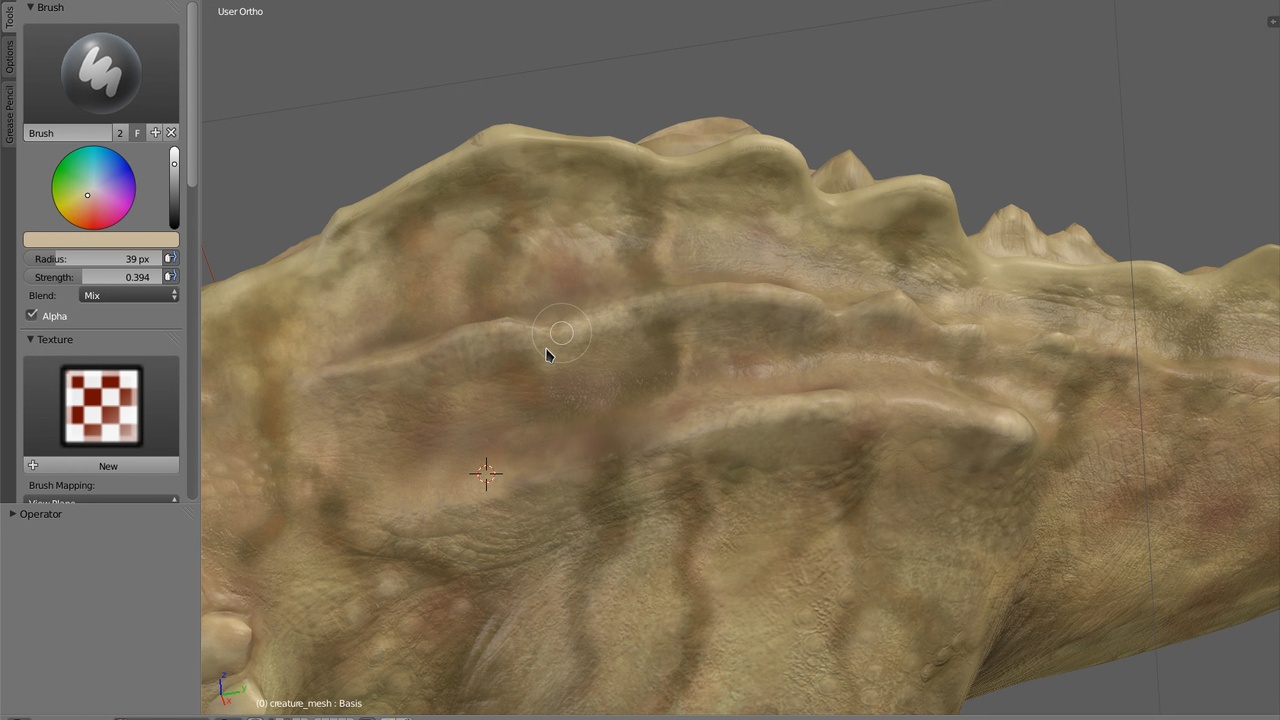Uncheck the Alpha checkbox
Screen dimensions: 1280x720
point(32,315)
